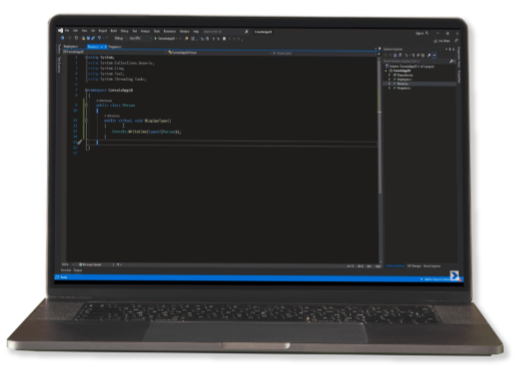This screenshot has width=520, height=378.
Task: Open the Test menu
Action: (x=135, y=31)
